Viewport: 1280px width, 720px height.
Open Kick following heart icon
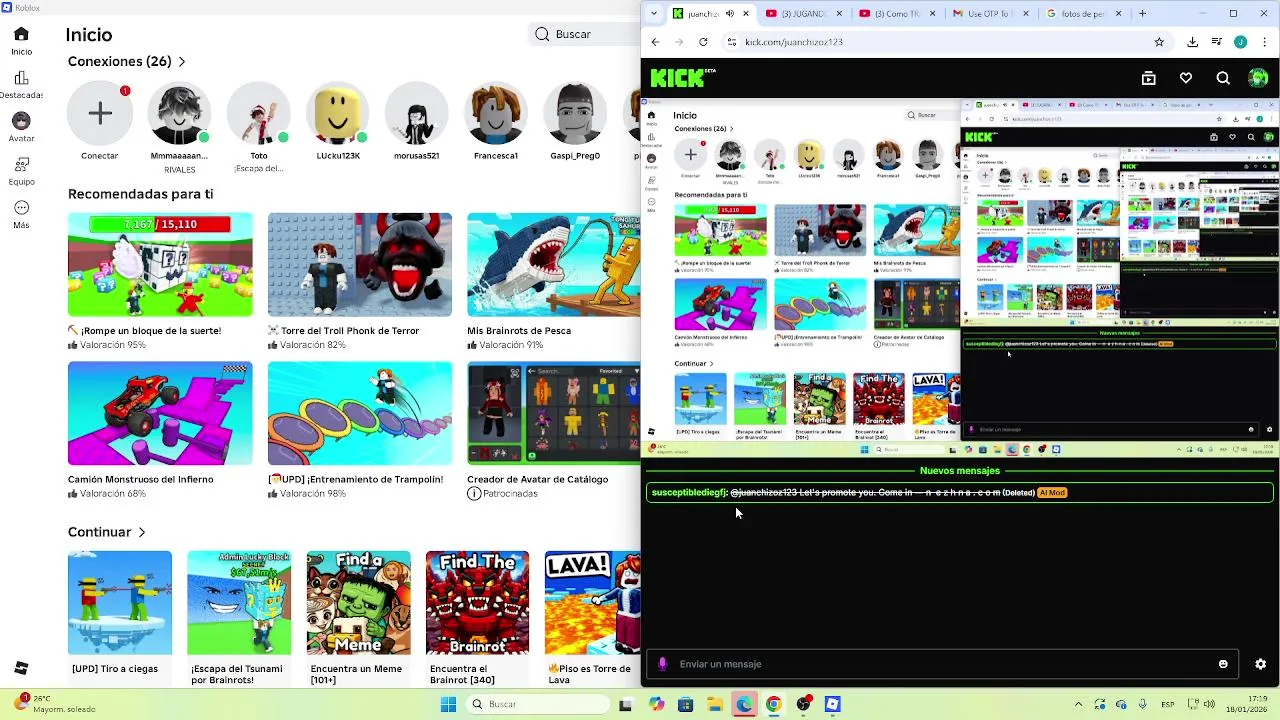tap(1185, 78)
